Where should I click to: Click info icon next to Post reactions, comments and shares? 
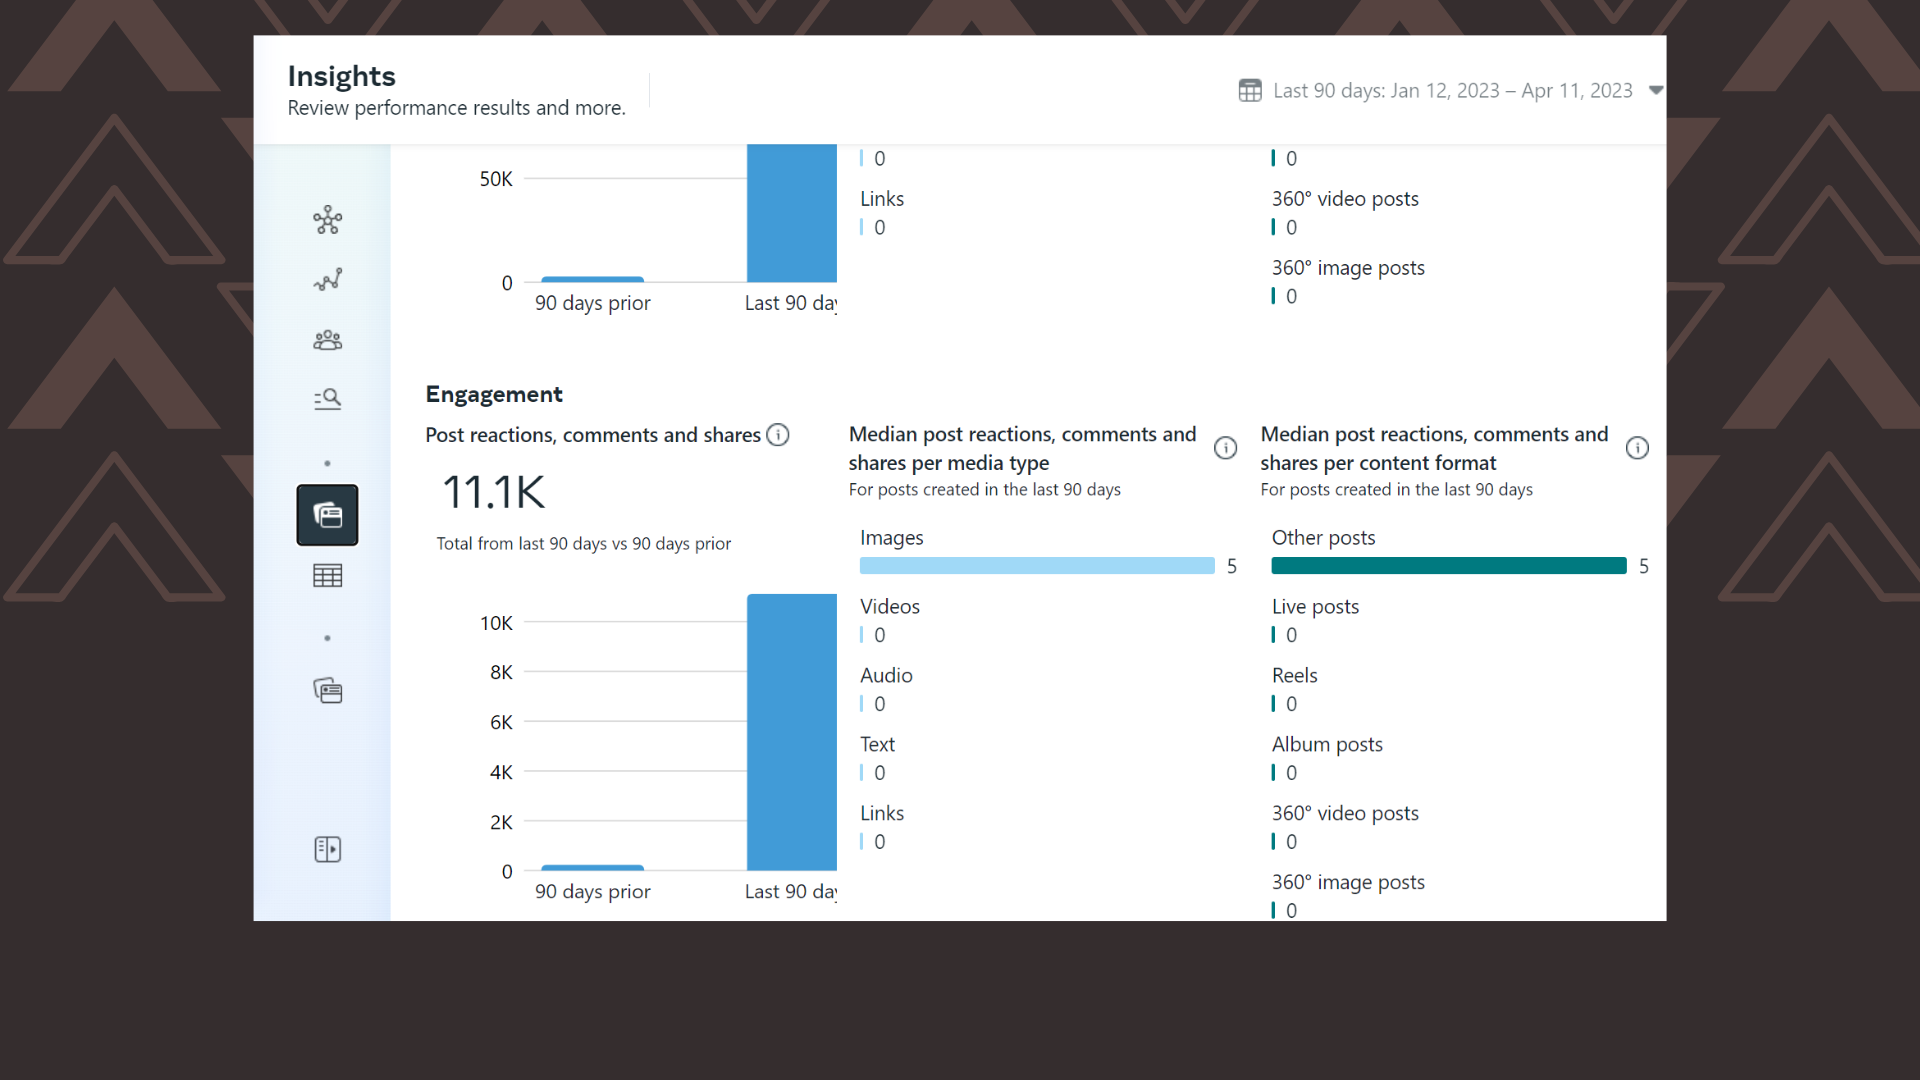coord(778,435)
